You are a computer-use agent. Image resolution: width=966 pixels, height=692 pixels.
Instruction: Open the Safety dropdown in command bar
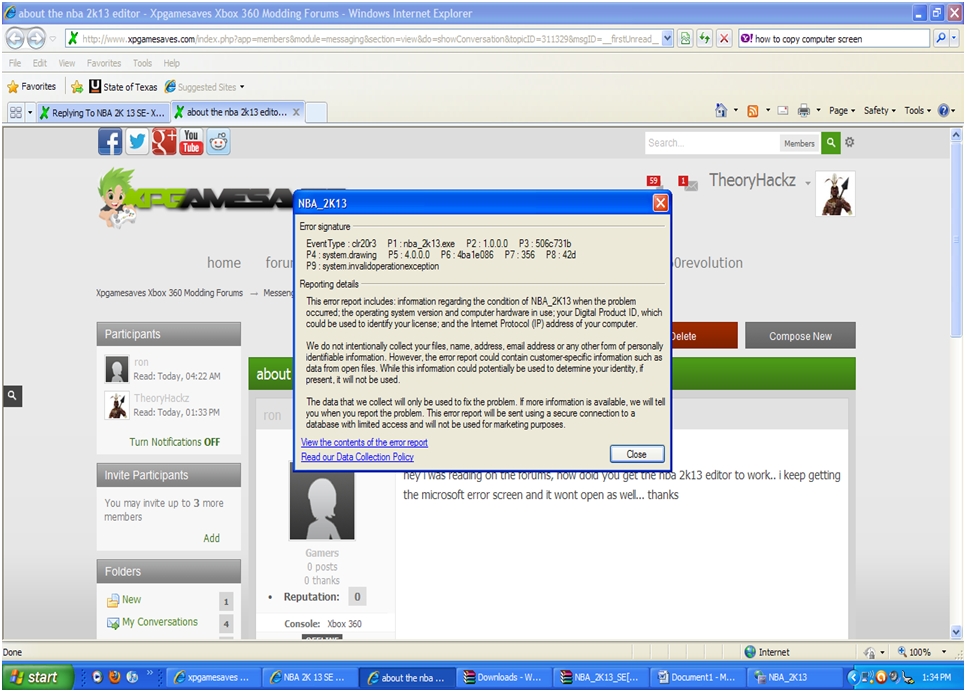point(880,111)
